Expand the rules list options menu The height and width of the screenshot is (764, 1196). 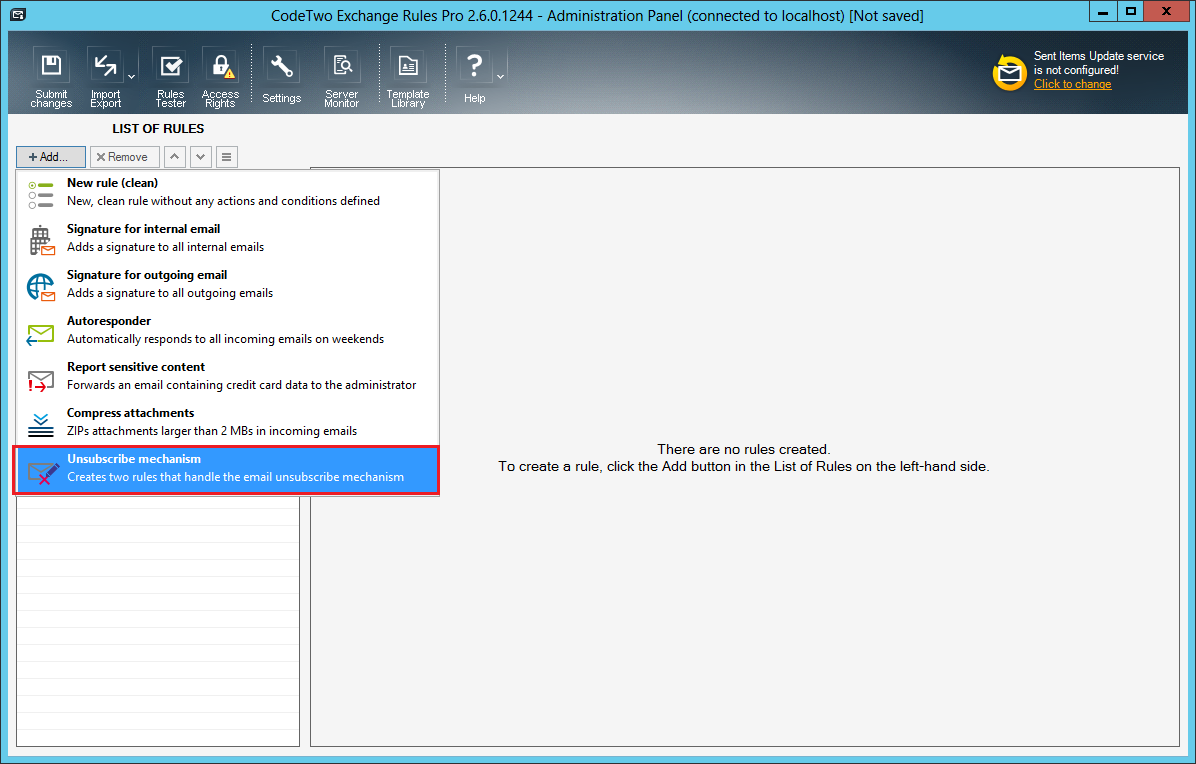(x=226, y=156)
